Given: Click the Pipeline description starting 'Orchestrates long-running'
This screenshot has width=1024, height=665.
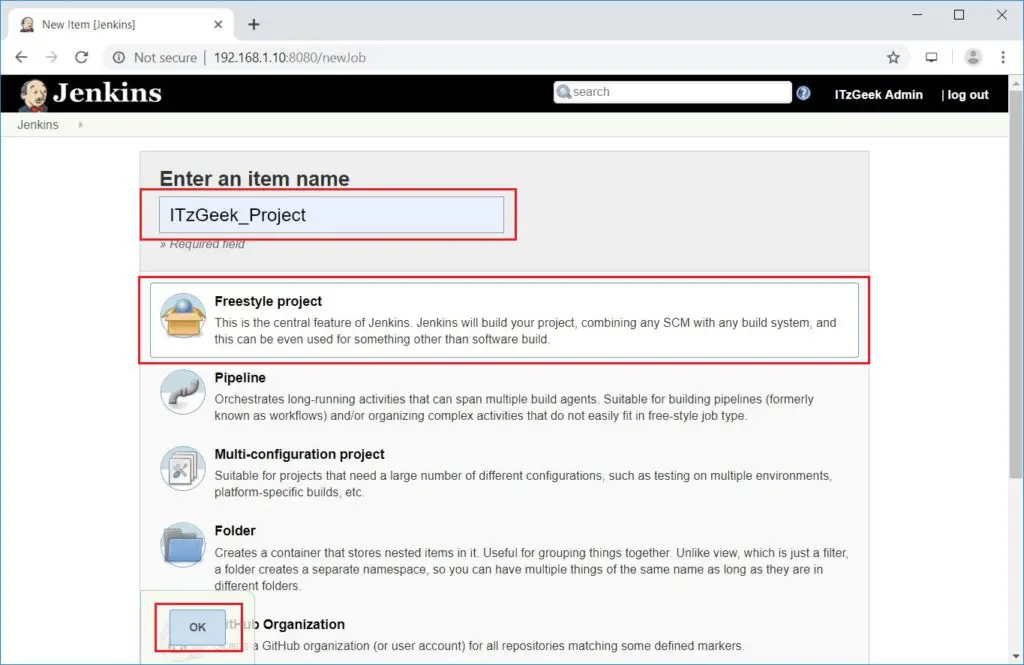Looking at the screenshot, I should click(514, 407).
